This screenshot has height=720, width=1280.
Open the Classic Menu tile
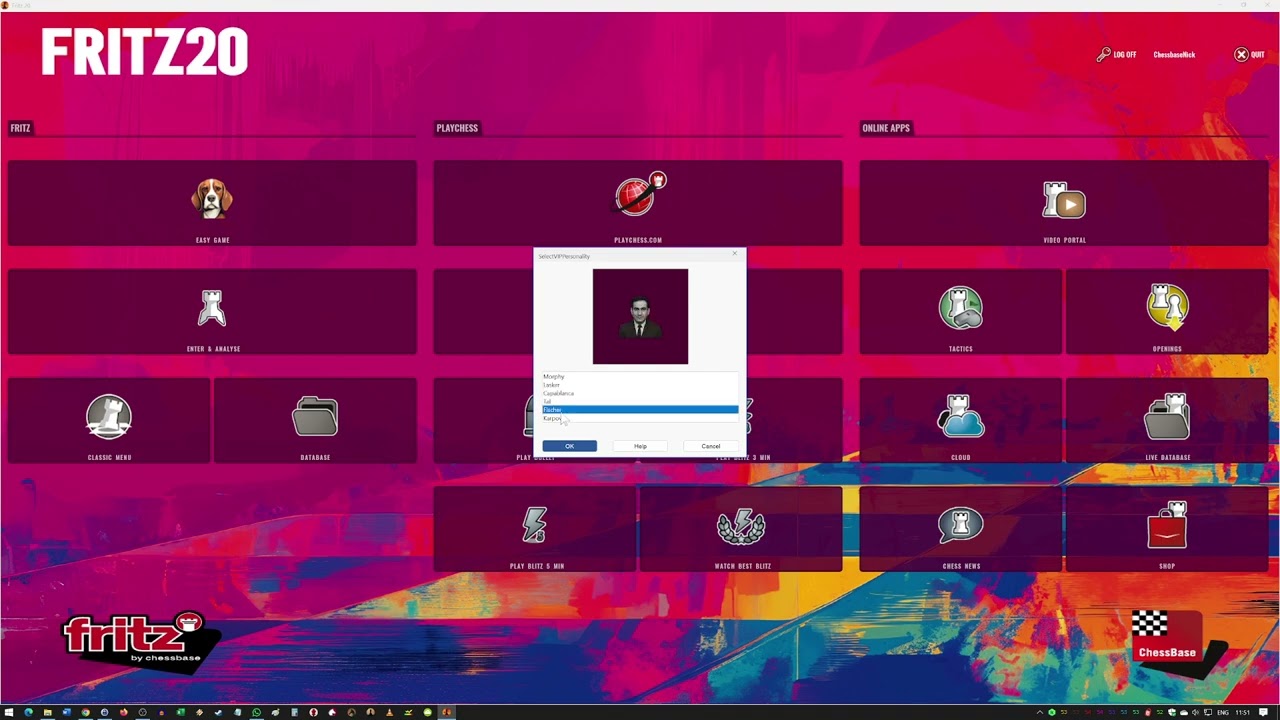click(x=109, y=420)
